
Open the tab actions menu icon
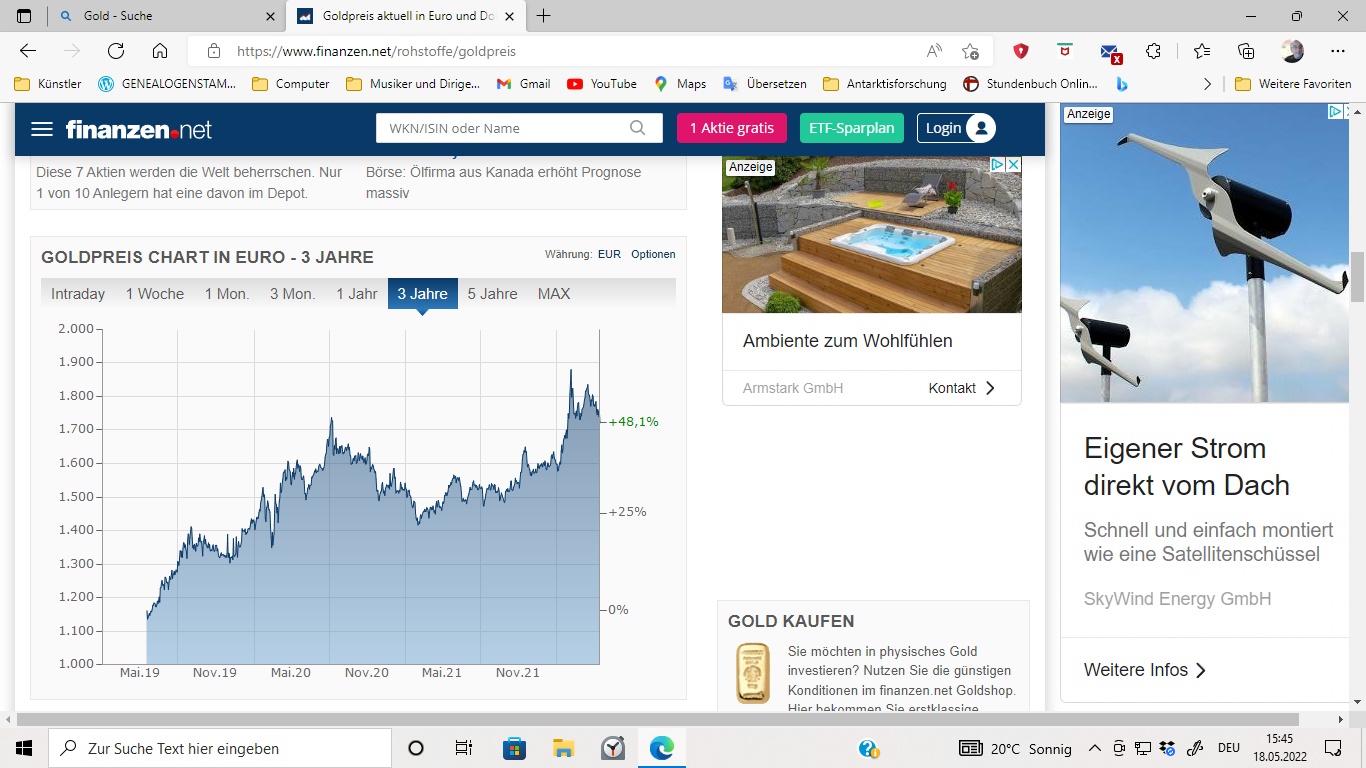pos(25,16)
